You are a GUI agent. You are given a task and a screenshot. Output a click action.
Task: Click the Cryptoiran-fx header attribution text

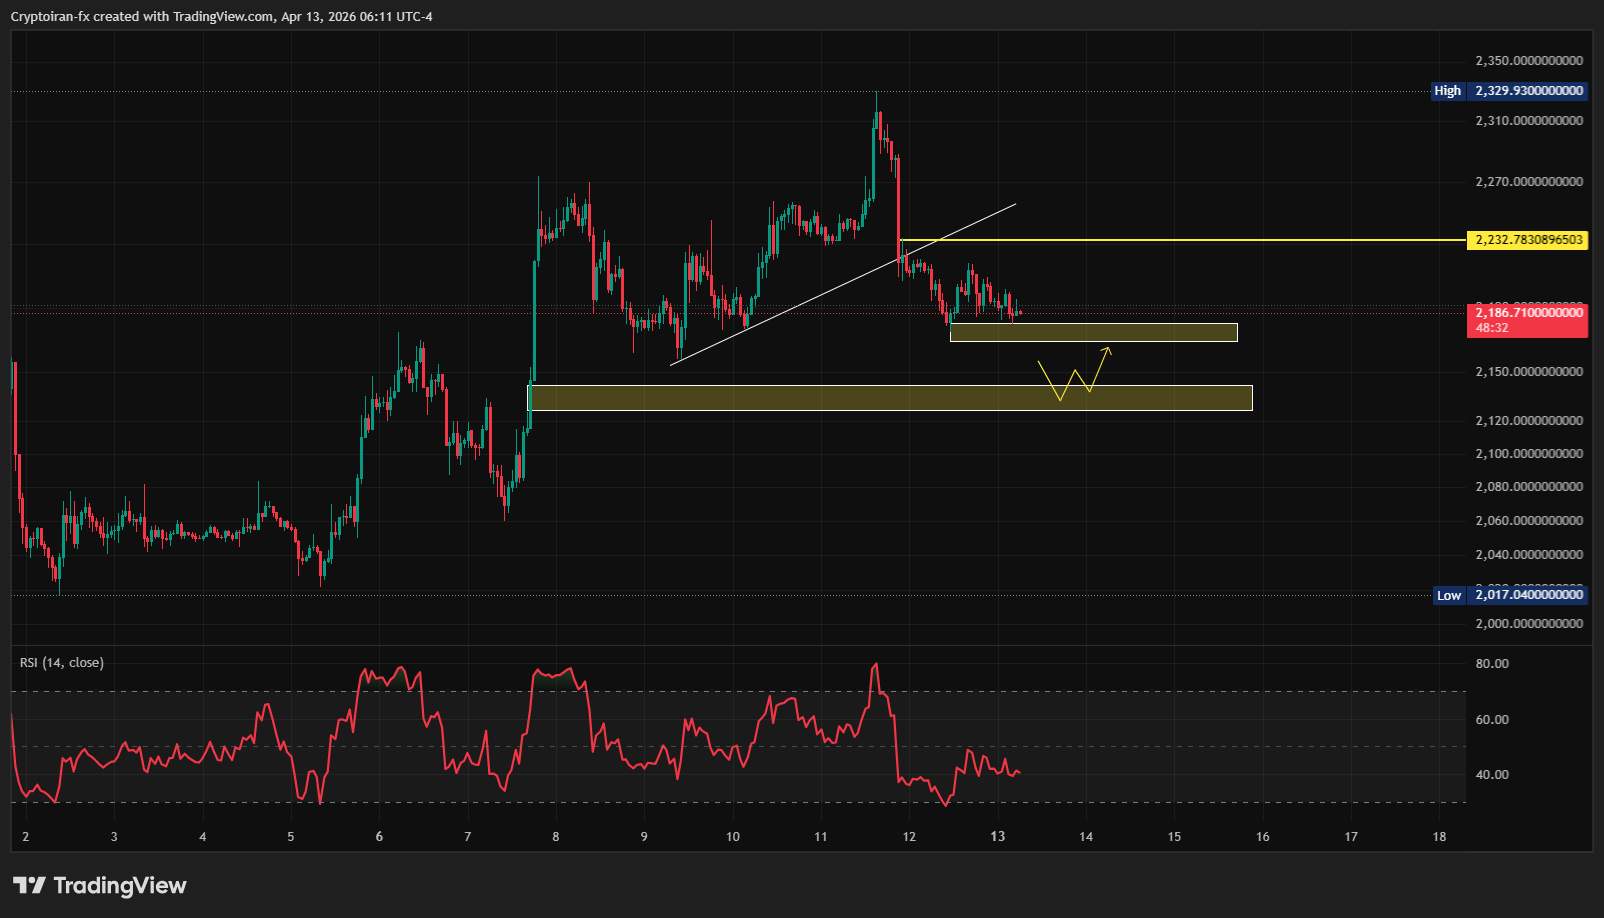[x=221, y=16]
